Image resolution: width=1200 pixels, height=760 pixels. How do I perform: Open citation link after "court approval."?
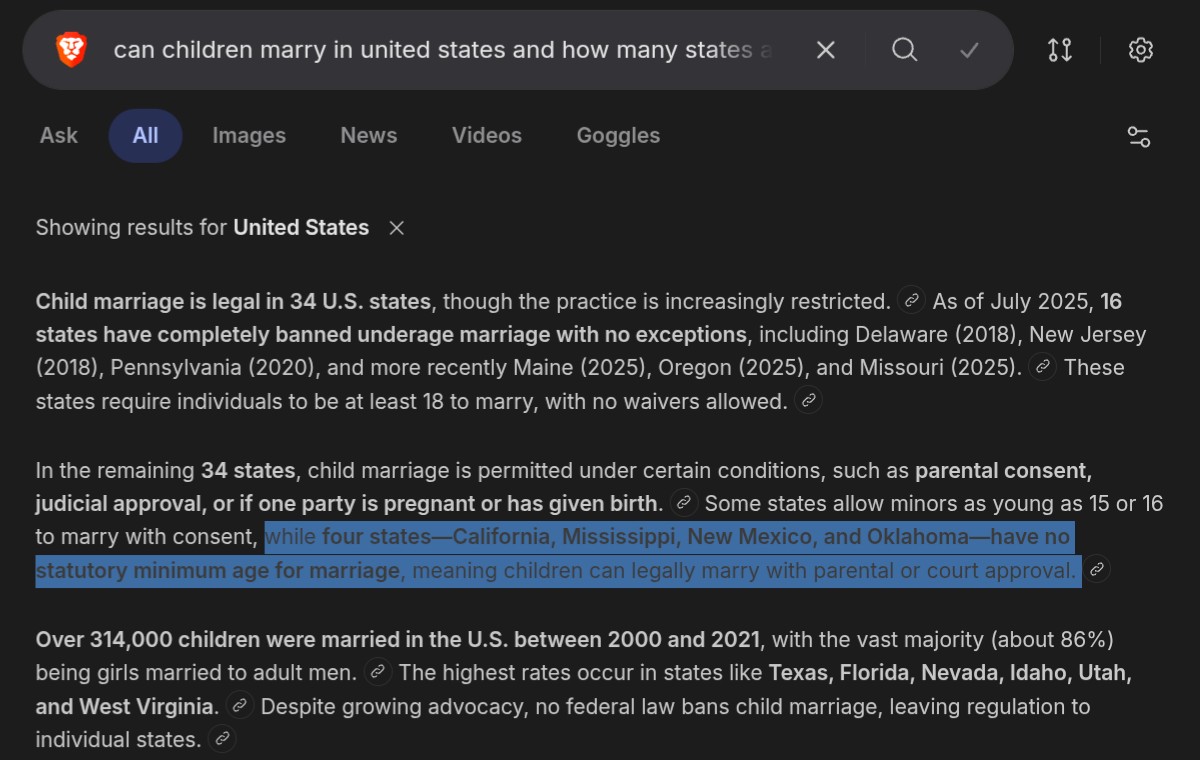pyautogui.click(x=1097, y=570)
